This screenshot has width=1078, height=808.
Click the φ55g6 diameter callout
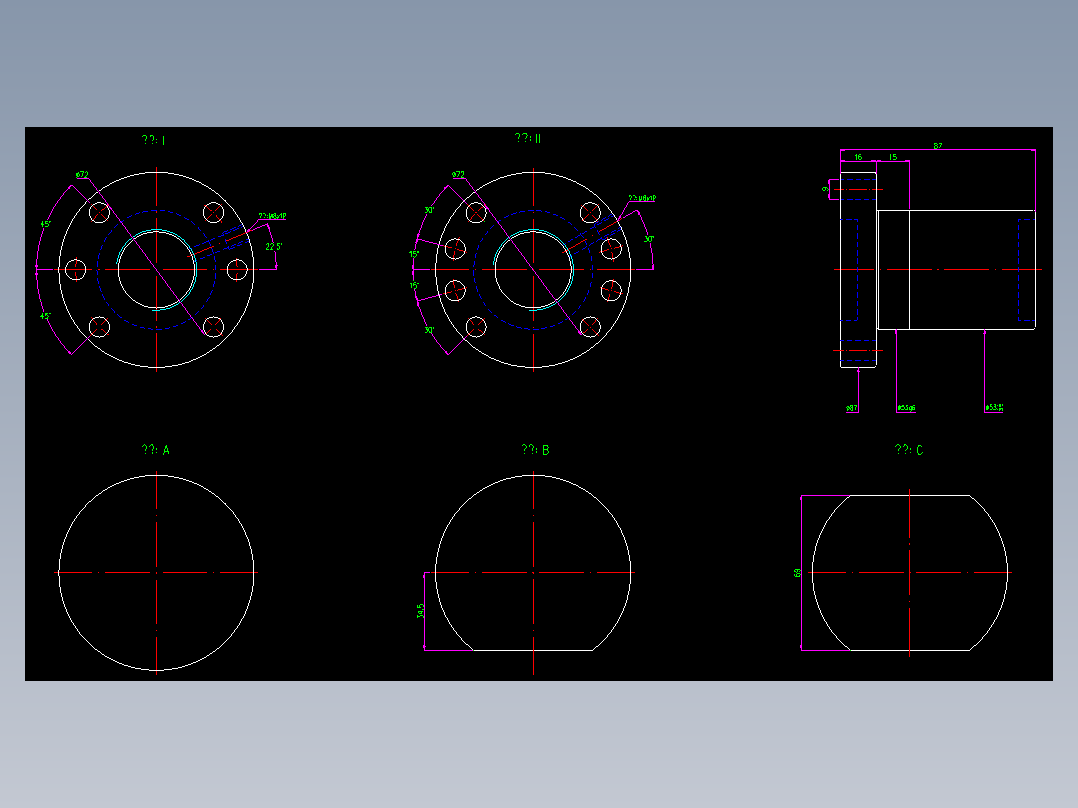(906, 408)
